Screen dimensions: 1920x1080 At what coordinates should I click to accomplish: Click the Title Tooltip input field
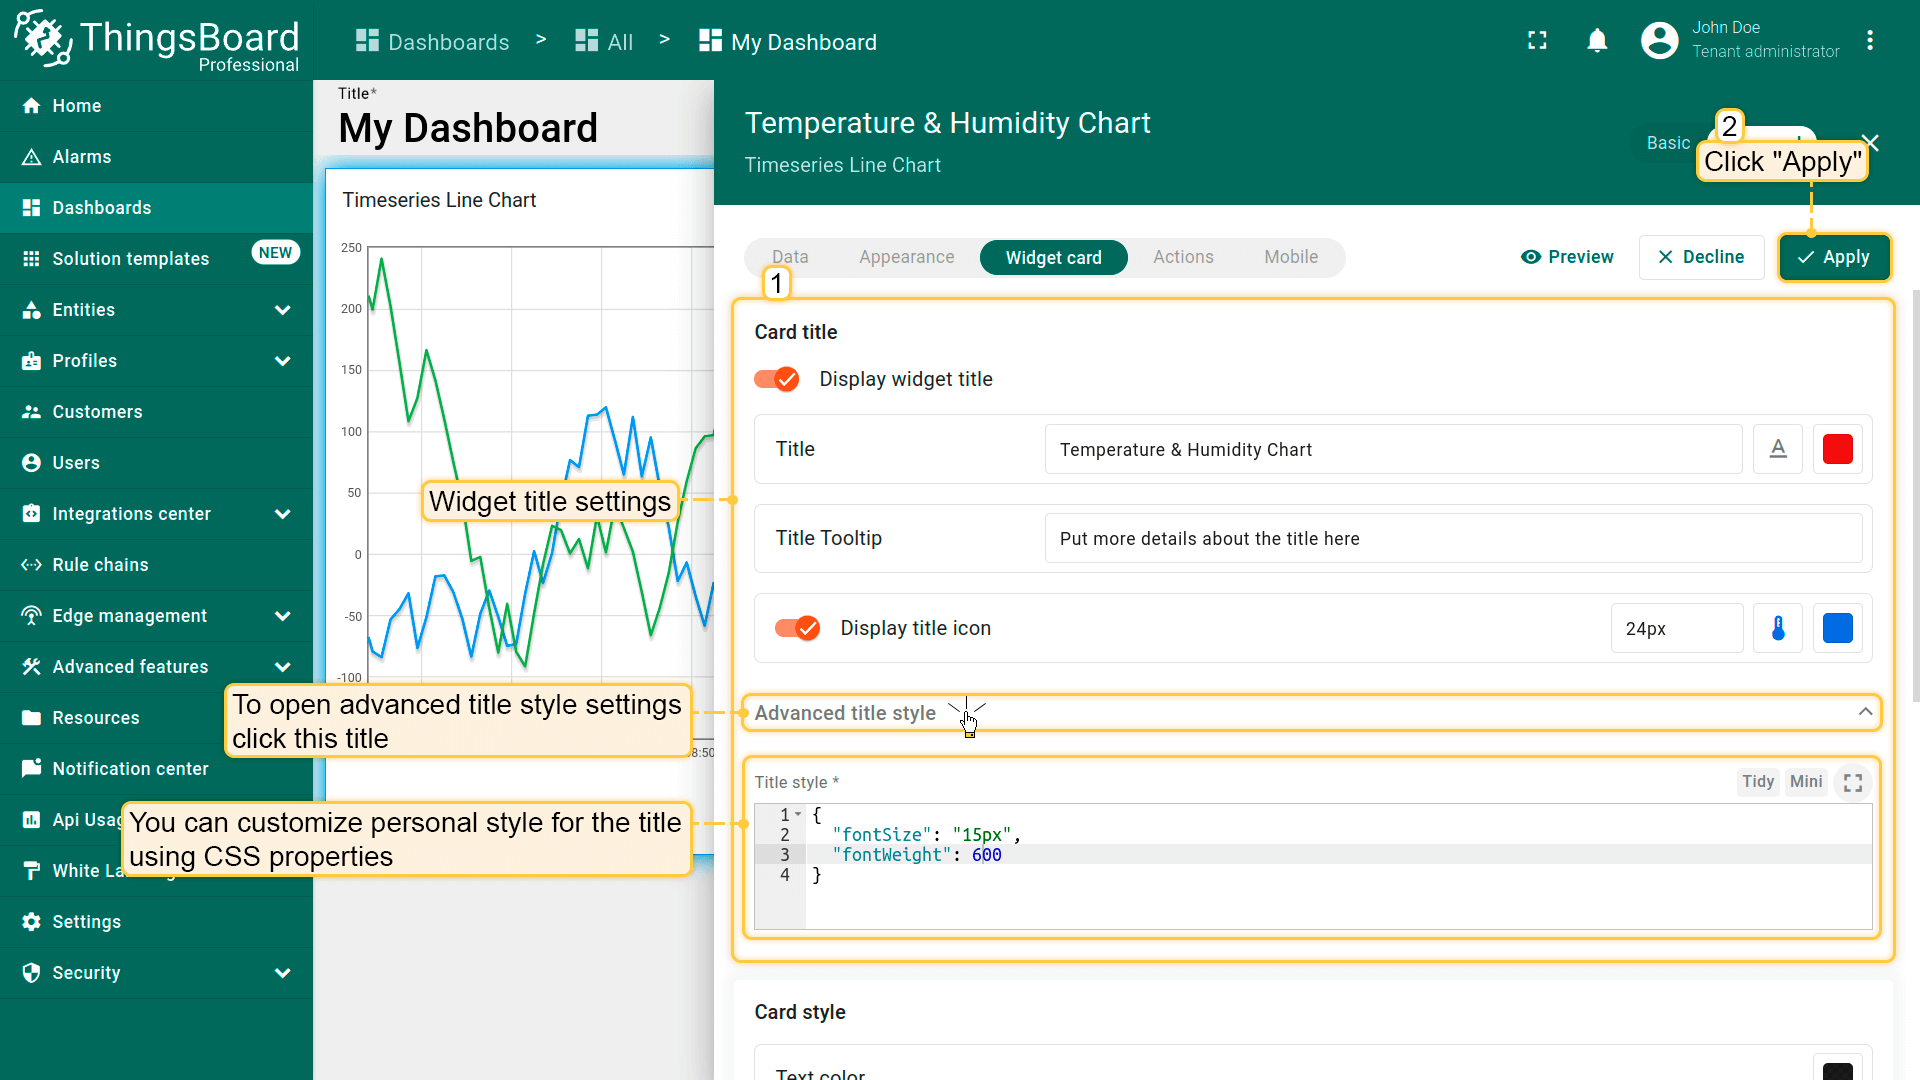coord(1452,539)
